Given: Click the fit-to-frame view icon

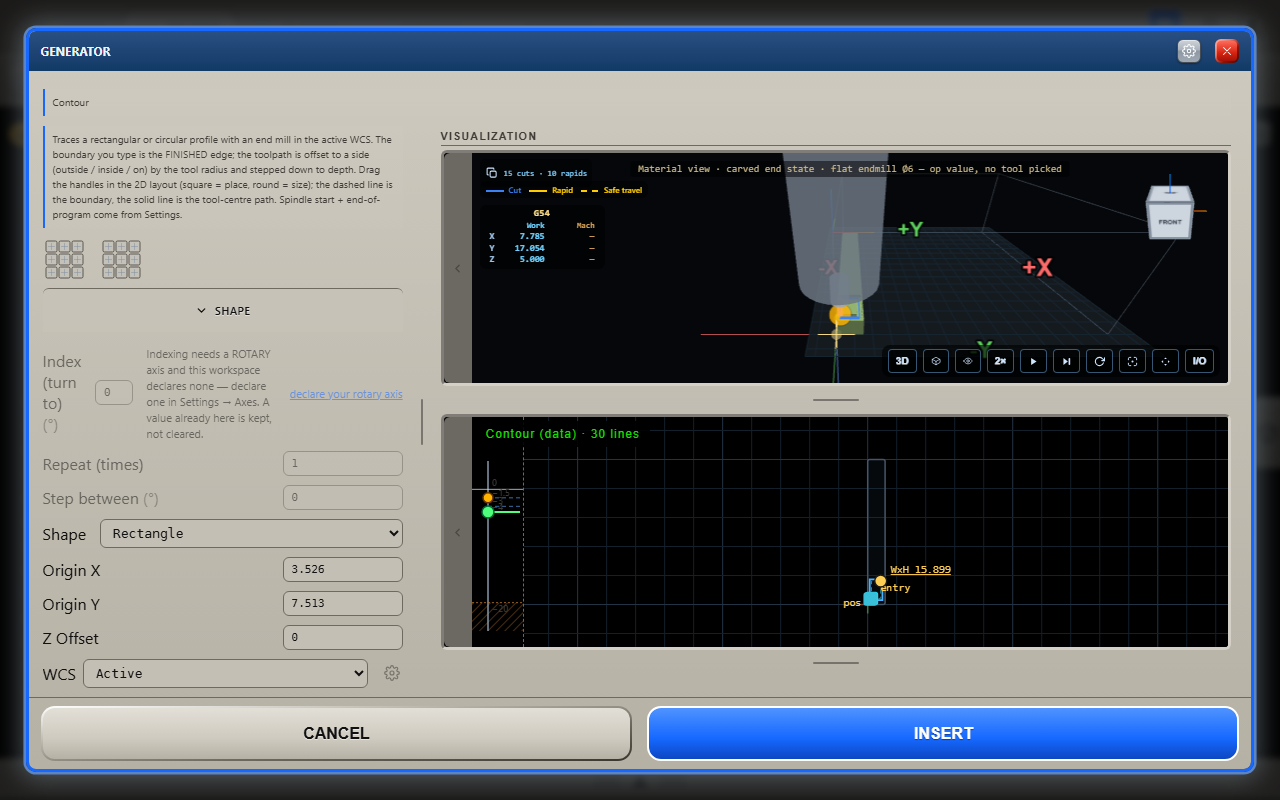Looking at the screenshot, I should click(x=1132, y=361).
